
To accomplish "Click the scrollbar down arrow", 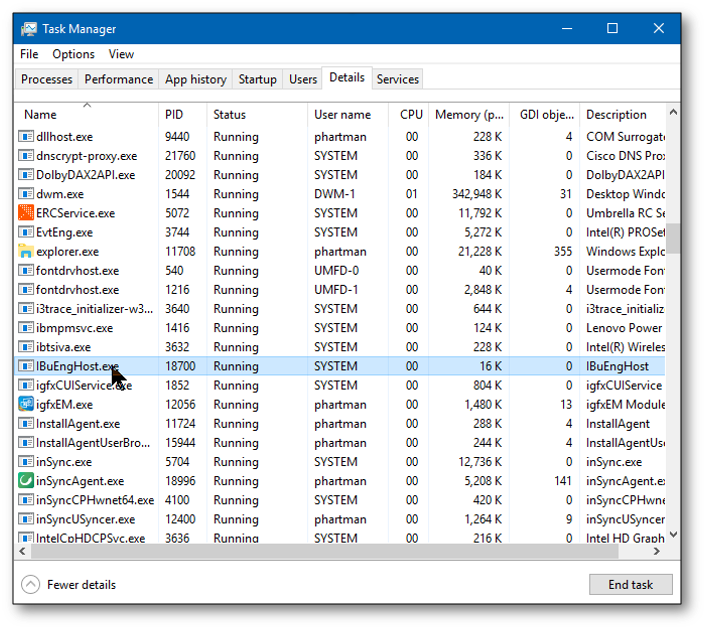I will click(673, 535).
